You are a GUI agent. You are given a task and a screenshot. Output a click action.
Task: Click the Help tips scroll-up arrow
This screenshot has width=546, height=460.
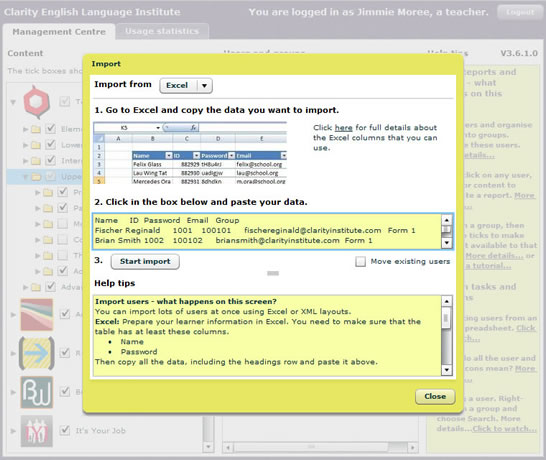(446, 301)
